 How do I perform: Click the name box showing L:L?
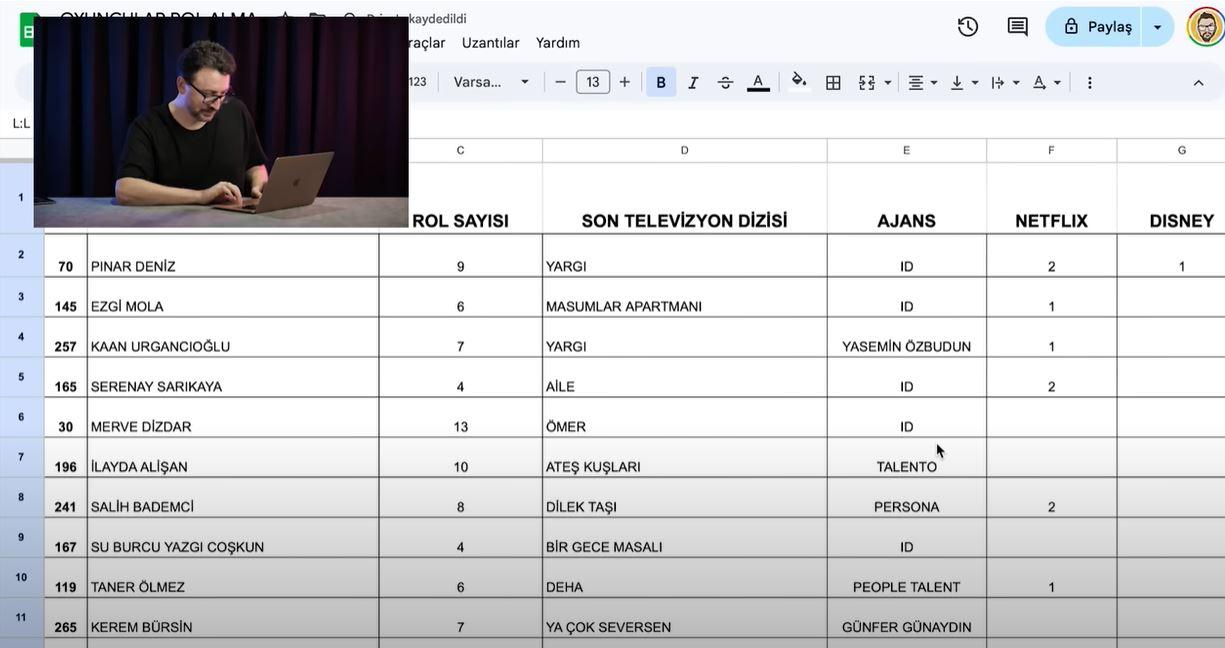[20, 124]
